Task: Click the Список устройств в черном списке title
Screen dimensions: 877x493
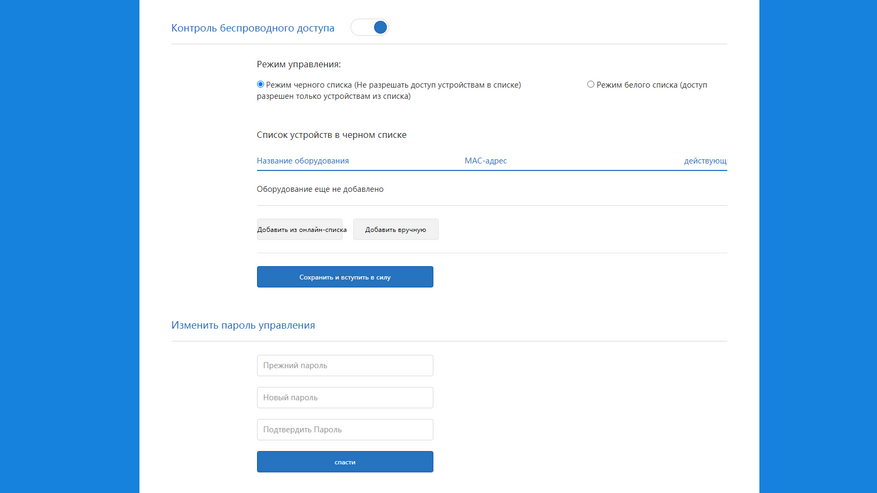Action: [x=332, y=135]
